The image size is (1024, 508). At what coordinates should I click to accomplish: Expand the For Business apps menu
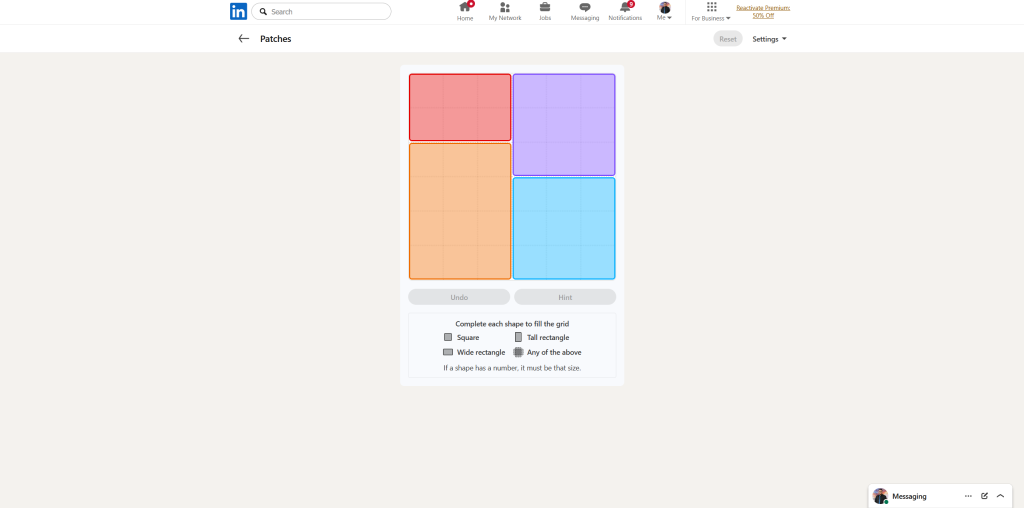pyautogui.click(x=711, y=12)
